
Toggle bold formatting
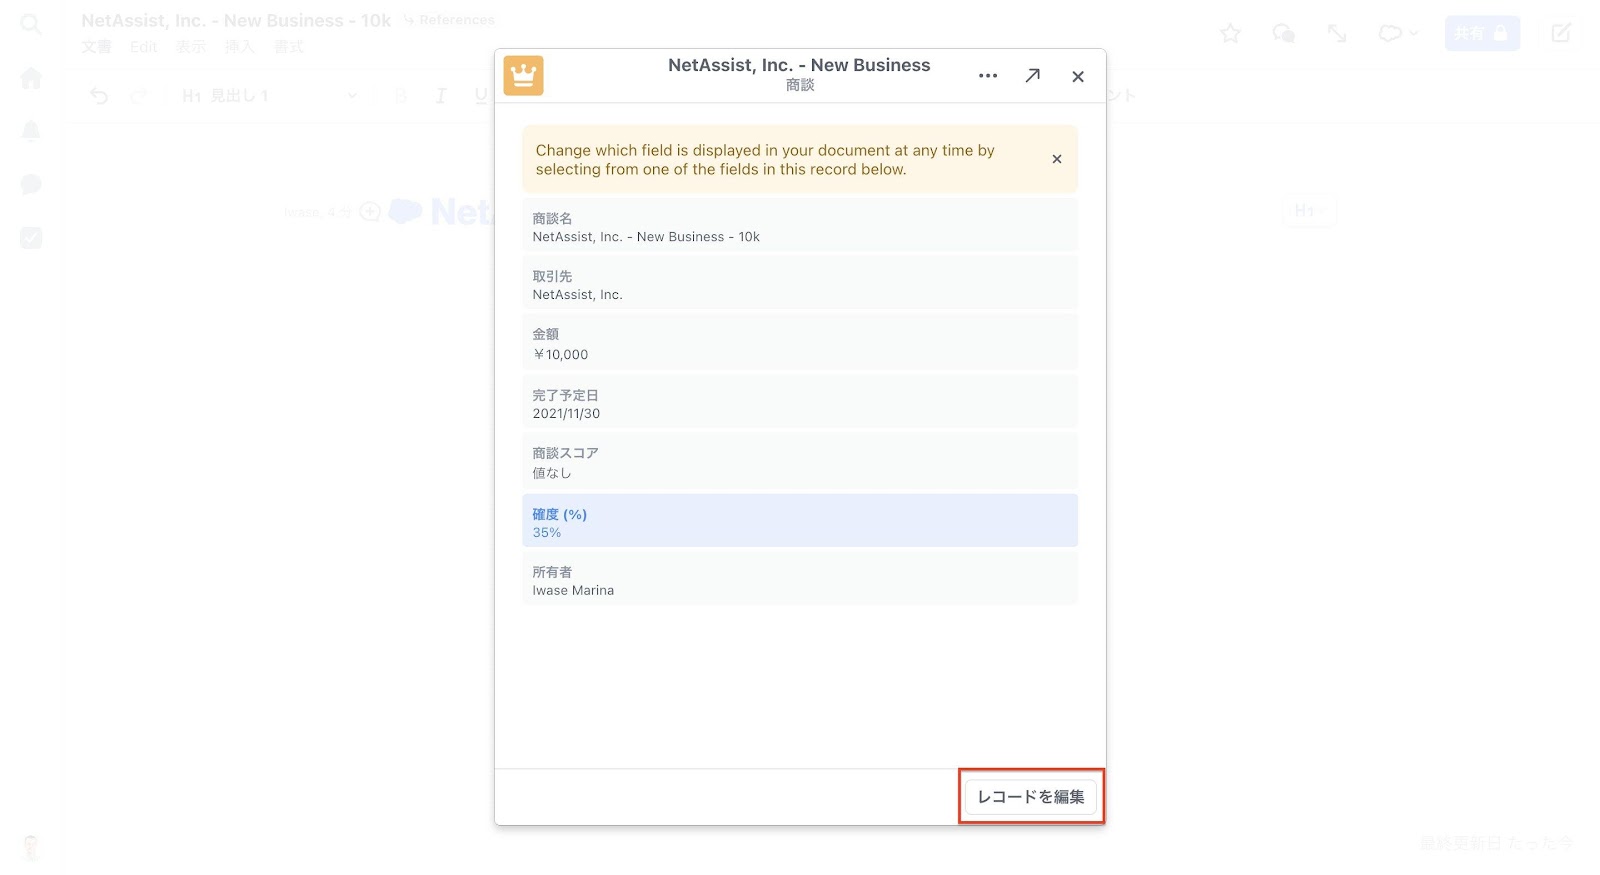(x=401, y=96)
